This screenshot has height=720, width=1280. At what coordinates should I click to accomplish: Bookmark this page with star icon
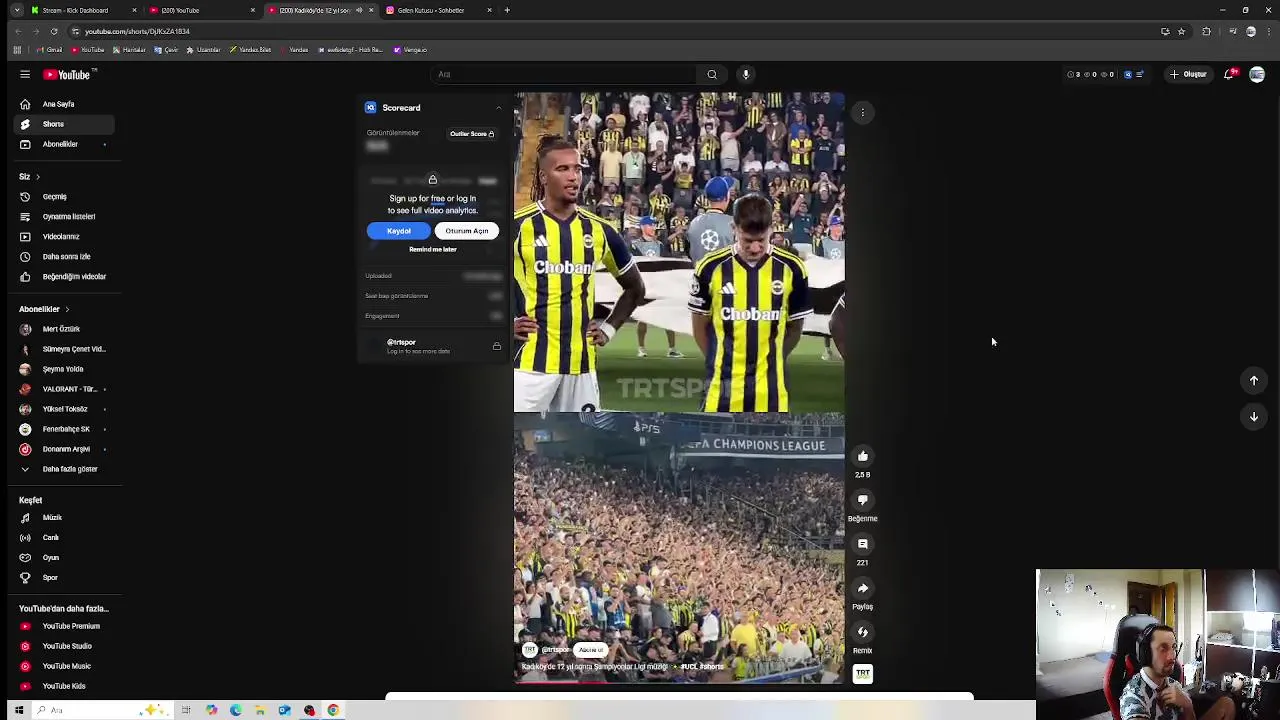click(x=1181, y=31)
